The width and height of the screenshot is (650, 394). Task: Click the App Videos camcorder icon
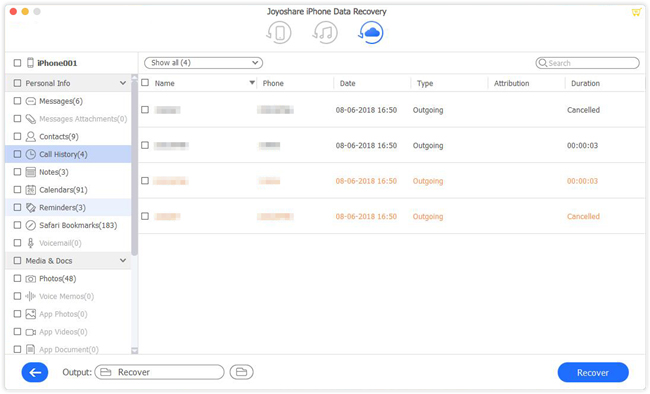click(31, 332)
